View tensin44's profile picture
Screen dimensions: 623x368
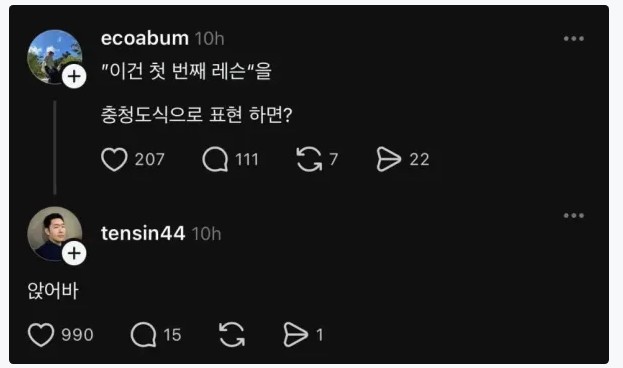coord(54,234)
